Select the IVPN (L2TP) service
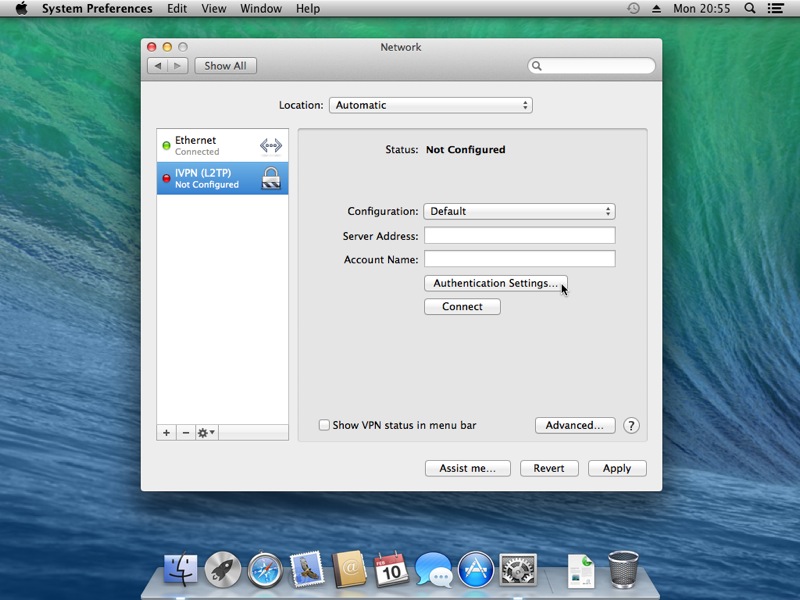The width and height of the screenshot is (800, 600). coord(222,178)
